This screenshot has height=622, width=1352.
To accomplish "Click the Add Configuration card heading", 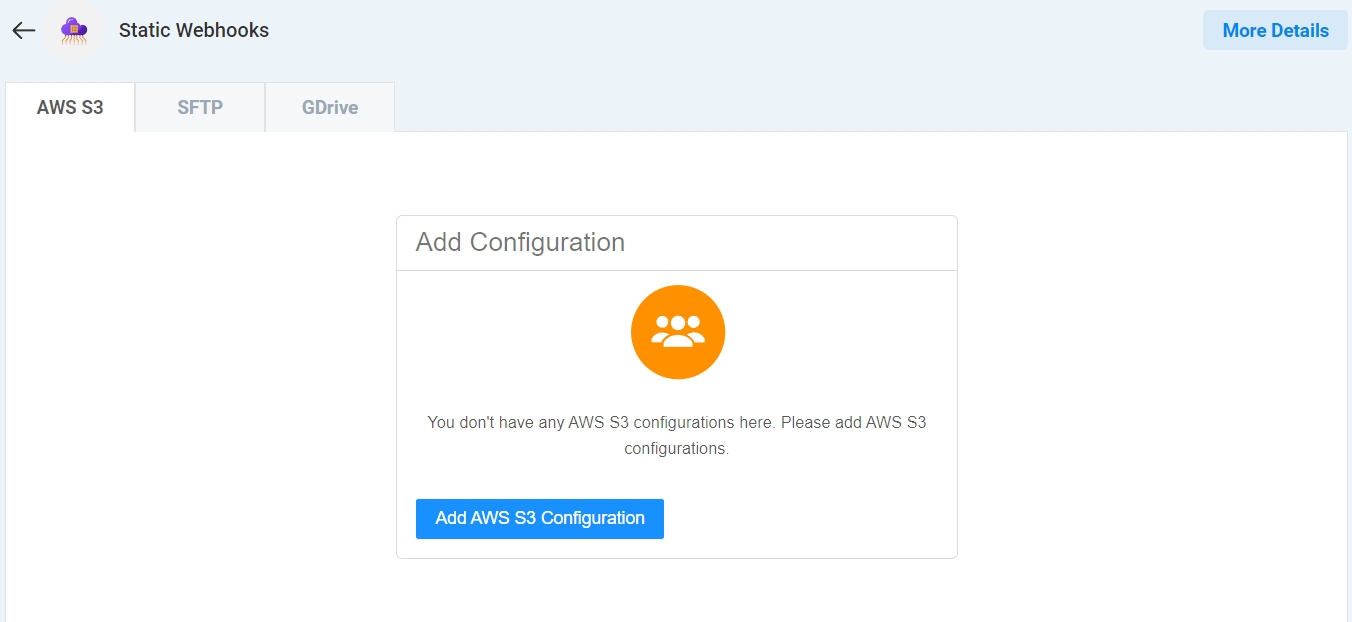I will 520,243.
